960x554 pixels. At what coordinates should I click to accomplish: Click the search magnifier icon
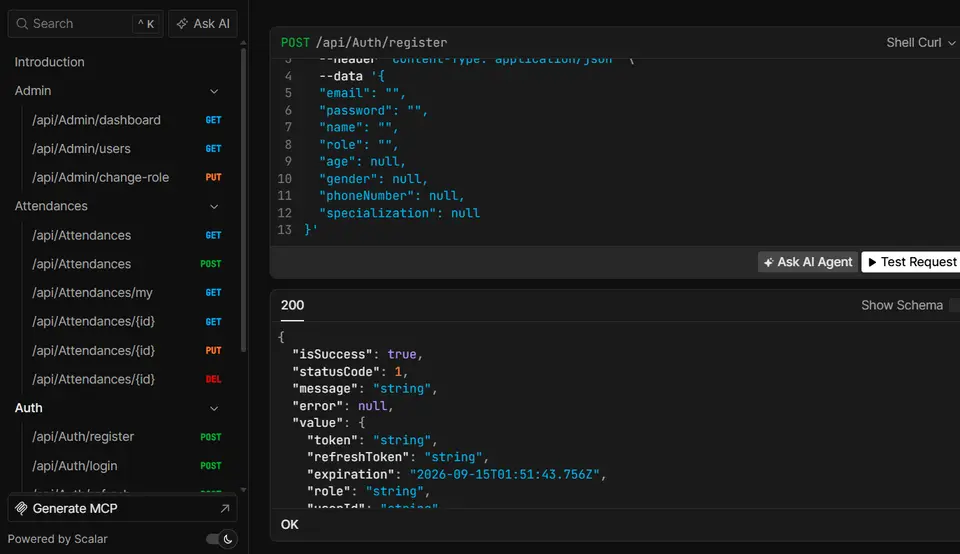click(22, 24)
